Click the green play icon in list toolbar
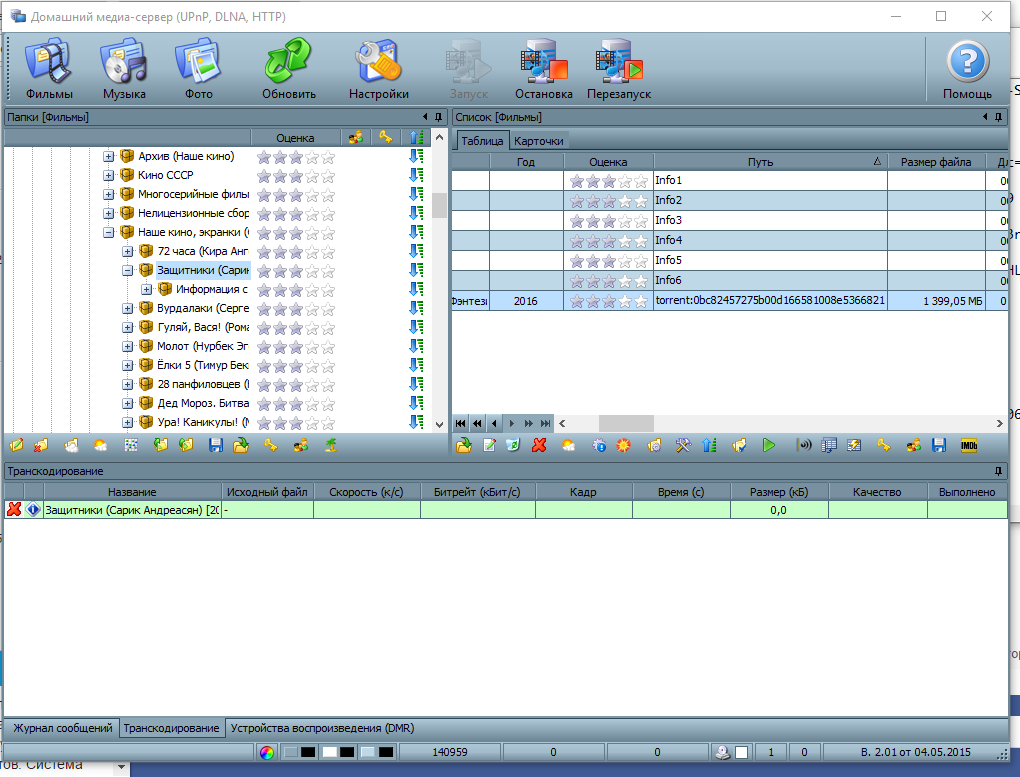The width and height of the screenshot is (1020, 777). tap(768, 446)
